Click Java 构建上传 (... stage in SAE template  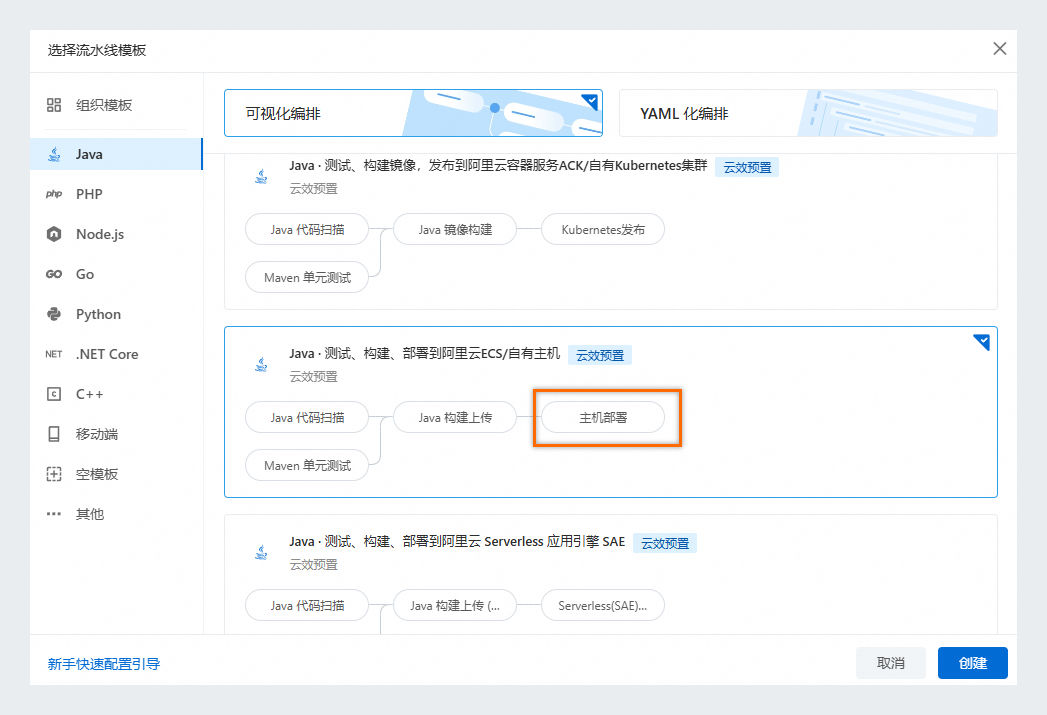point(455,606)
